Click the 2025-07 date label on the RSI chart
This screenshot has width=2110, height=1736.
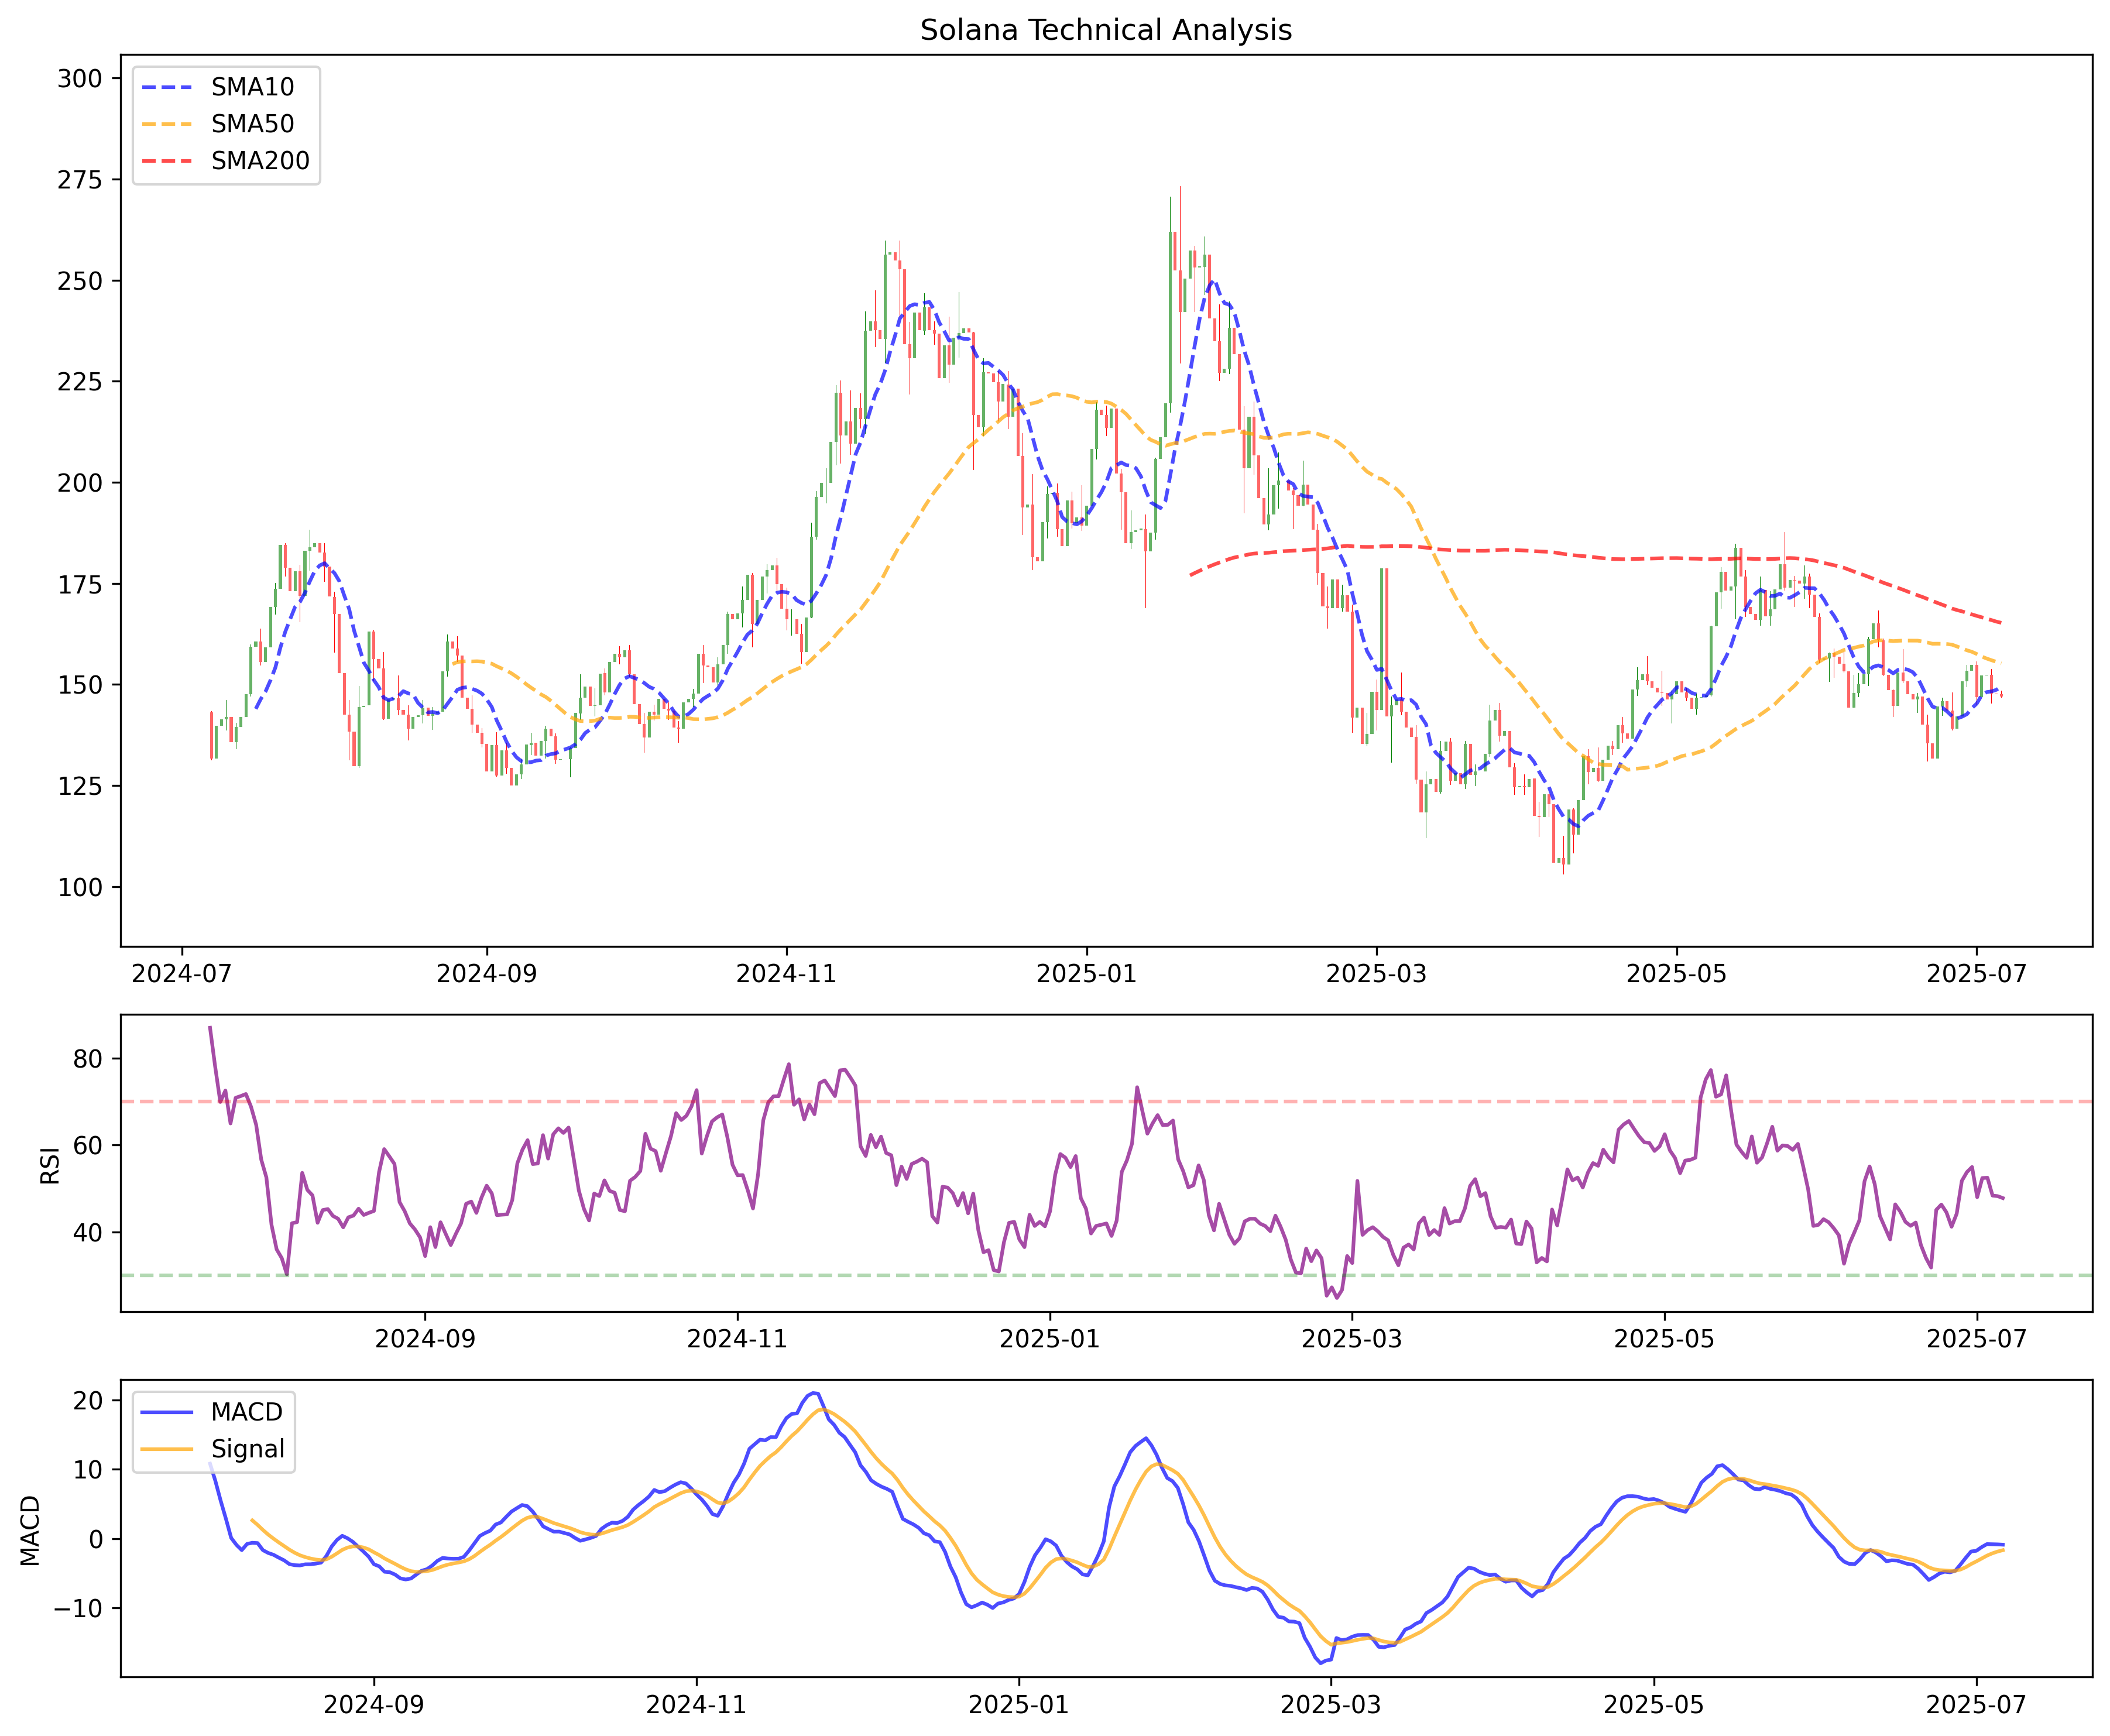point(1976,1339)
